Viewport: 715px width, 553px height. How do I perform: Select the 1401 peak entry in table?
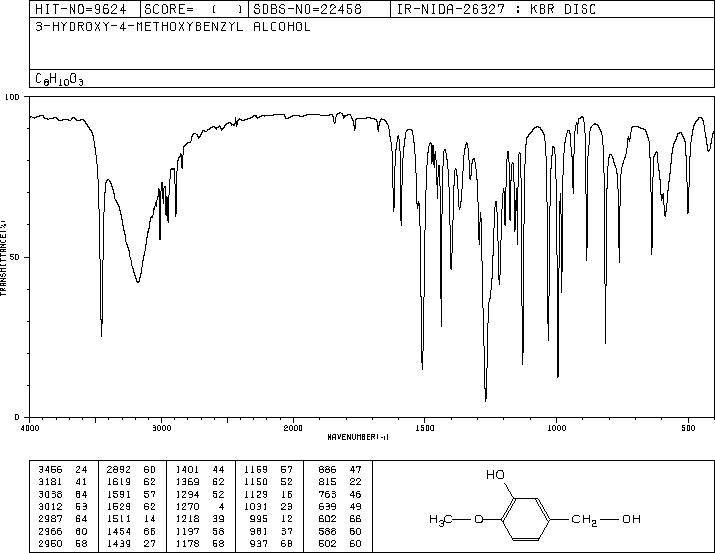tap(200, 470)
